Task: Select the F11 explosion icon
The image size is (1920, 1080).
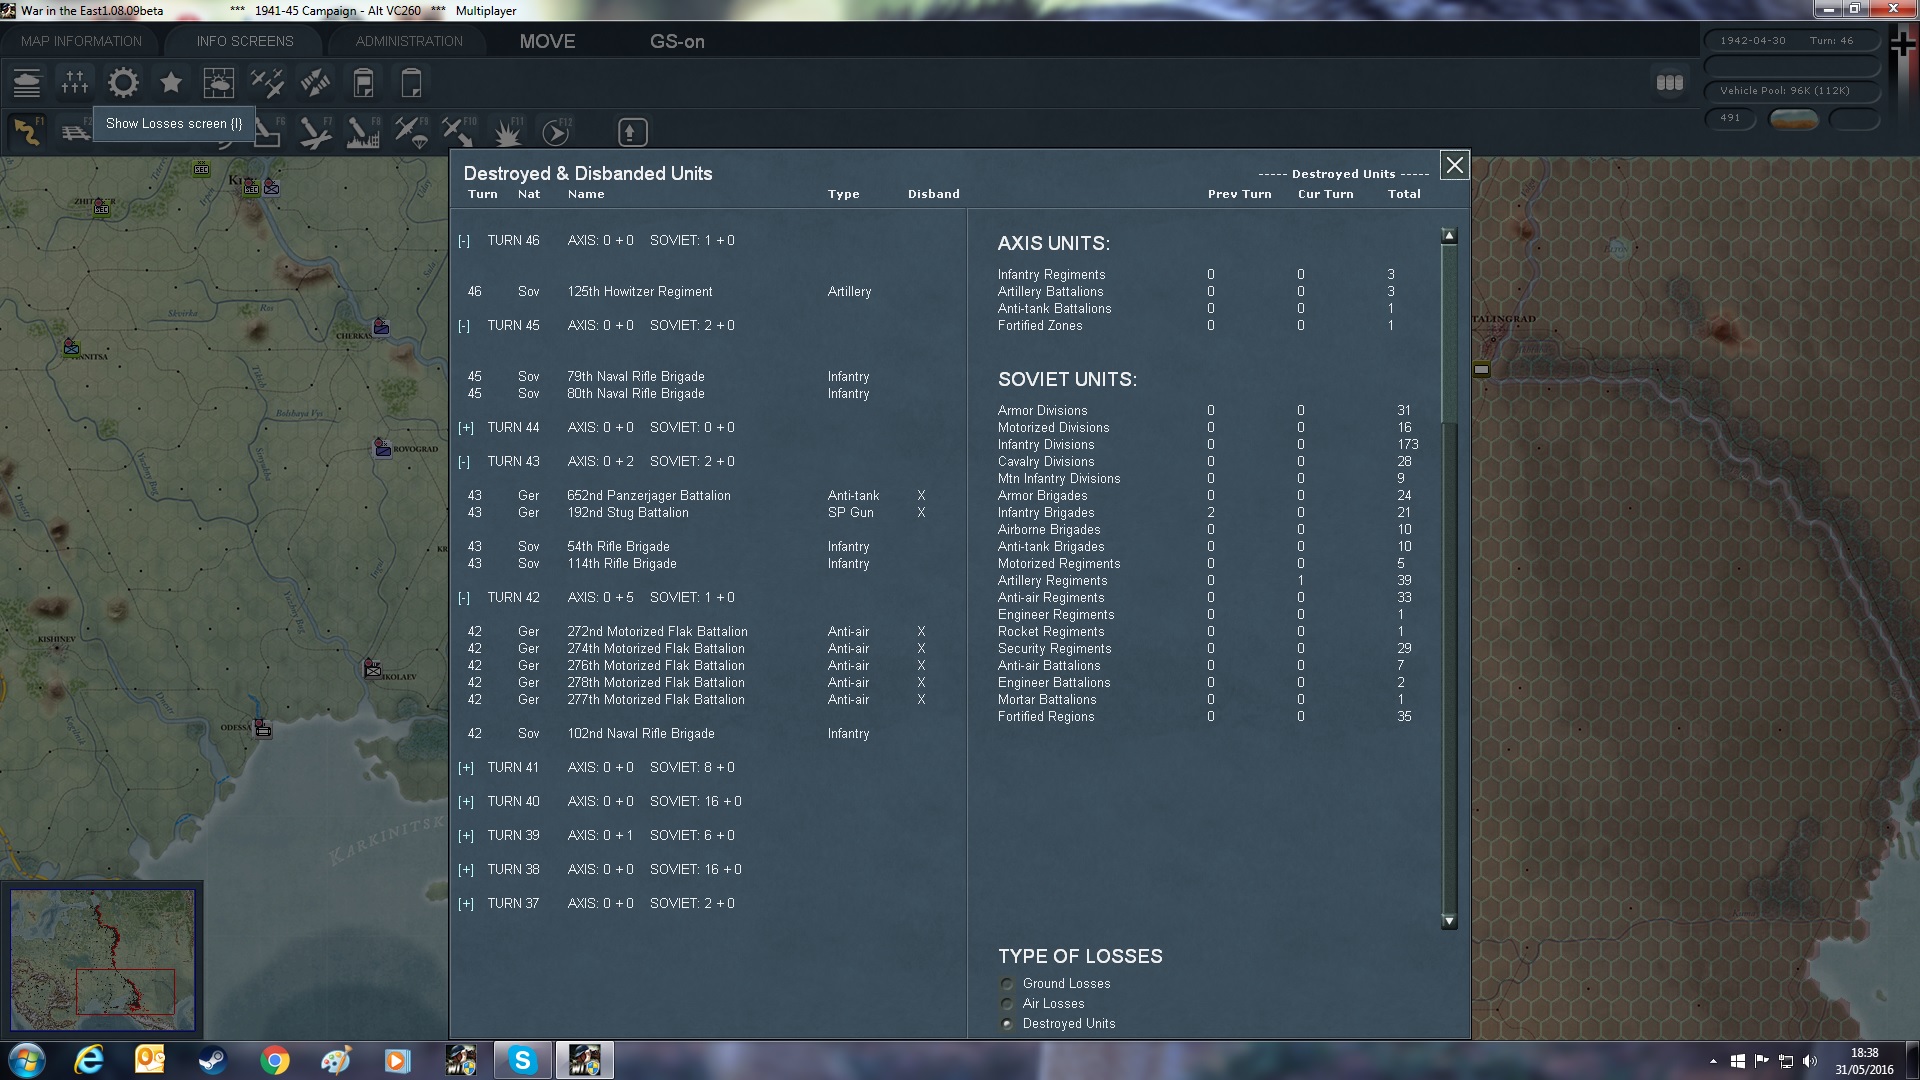Action: pyautogui.click(x=508, y=132)
